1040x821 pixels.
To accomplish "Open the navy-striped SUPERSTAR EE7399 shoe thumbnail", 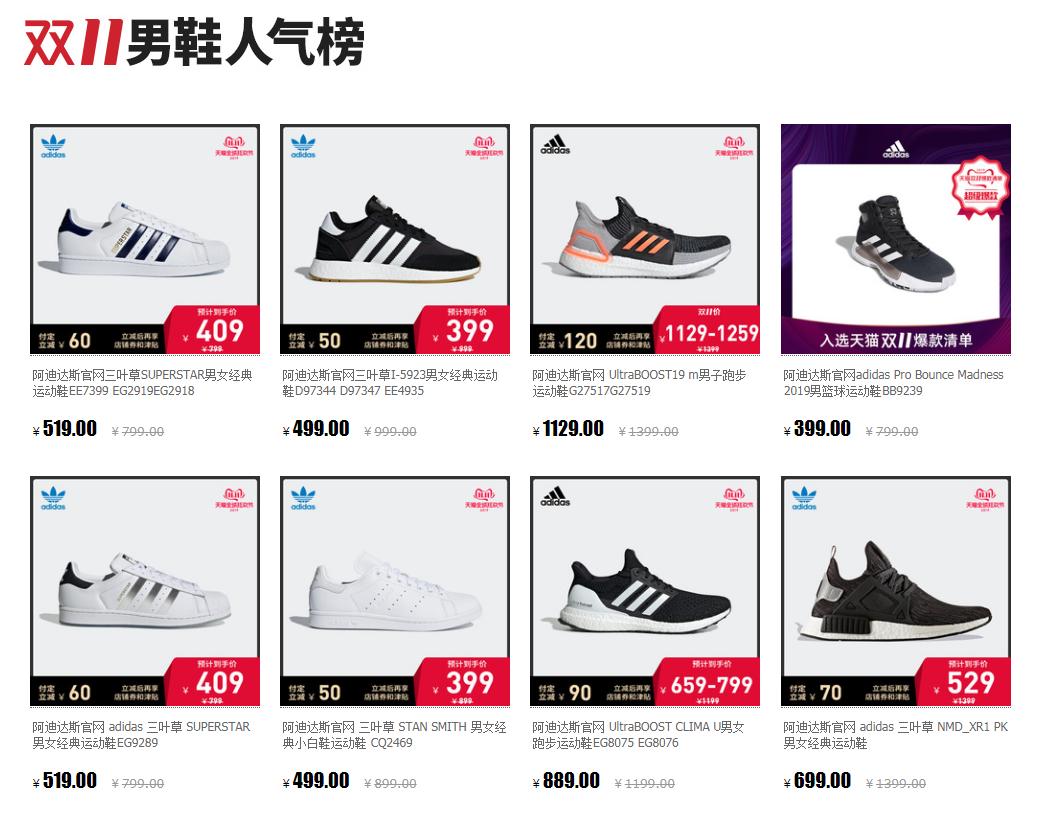I will pos(145,239).
